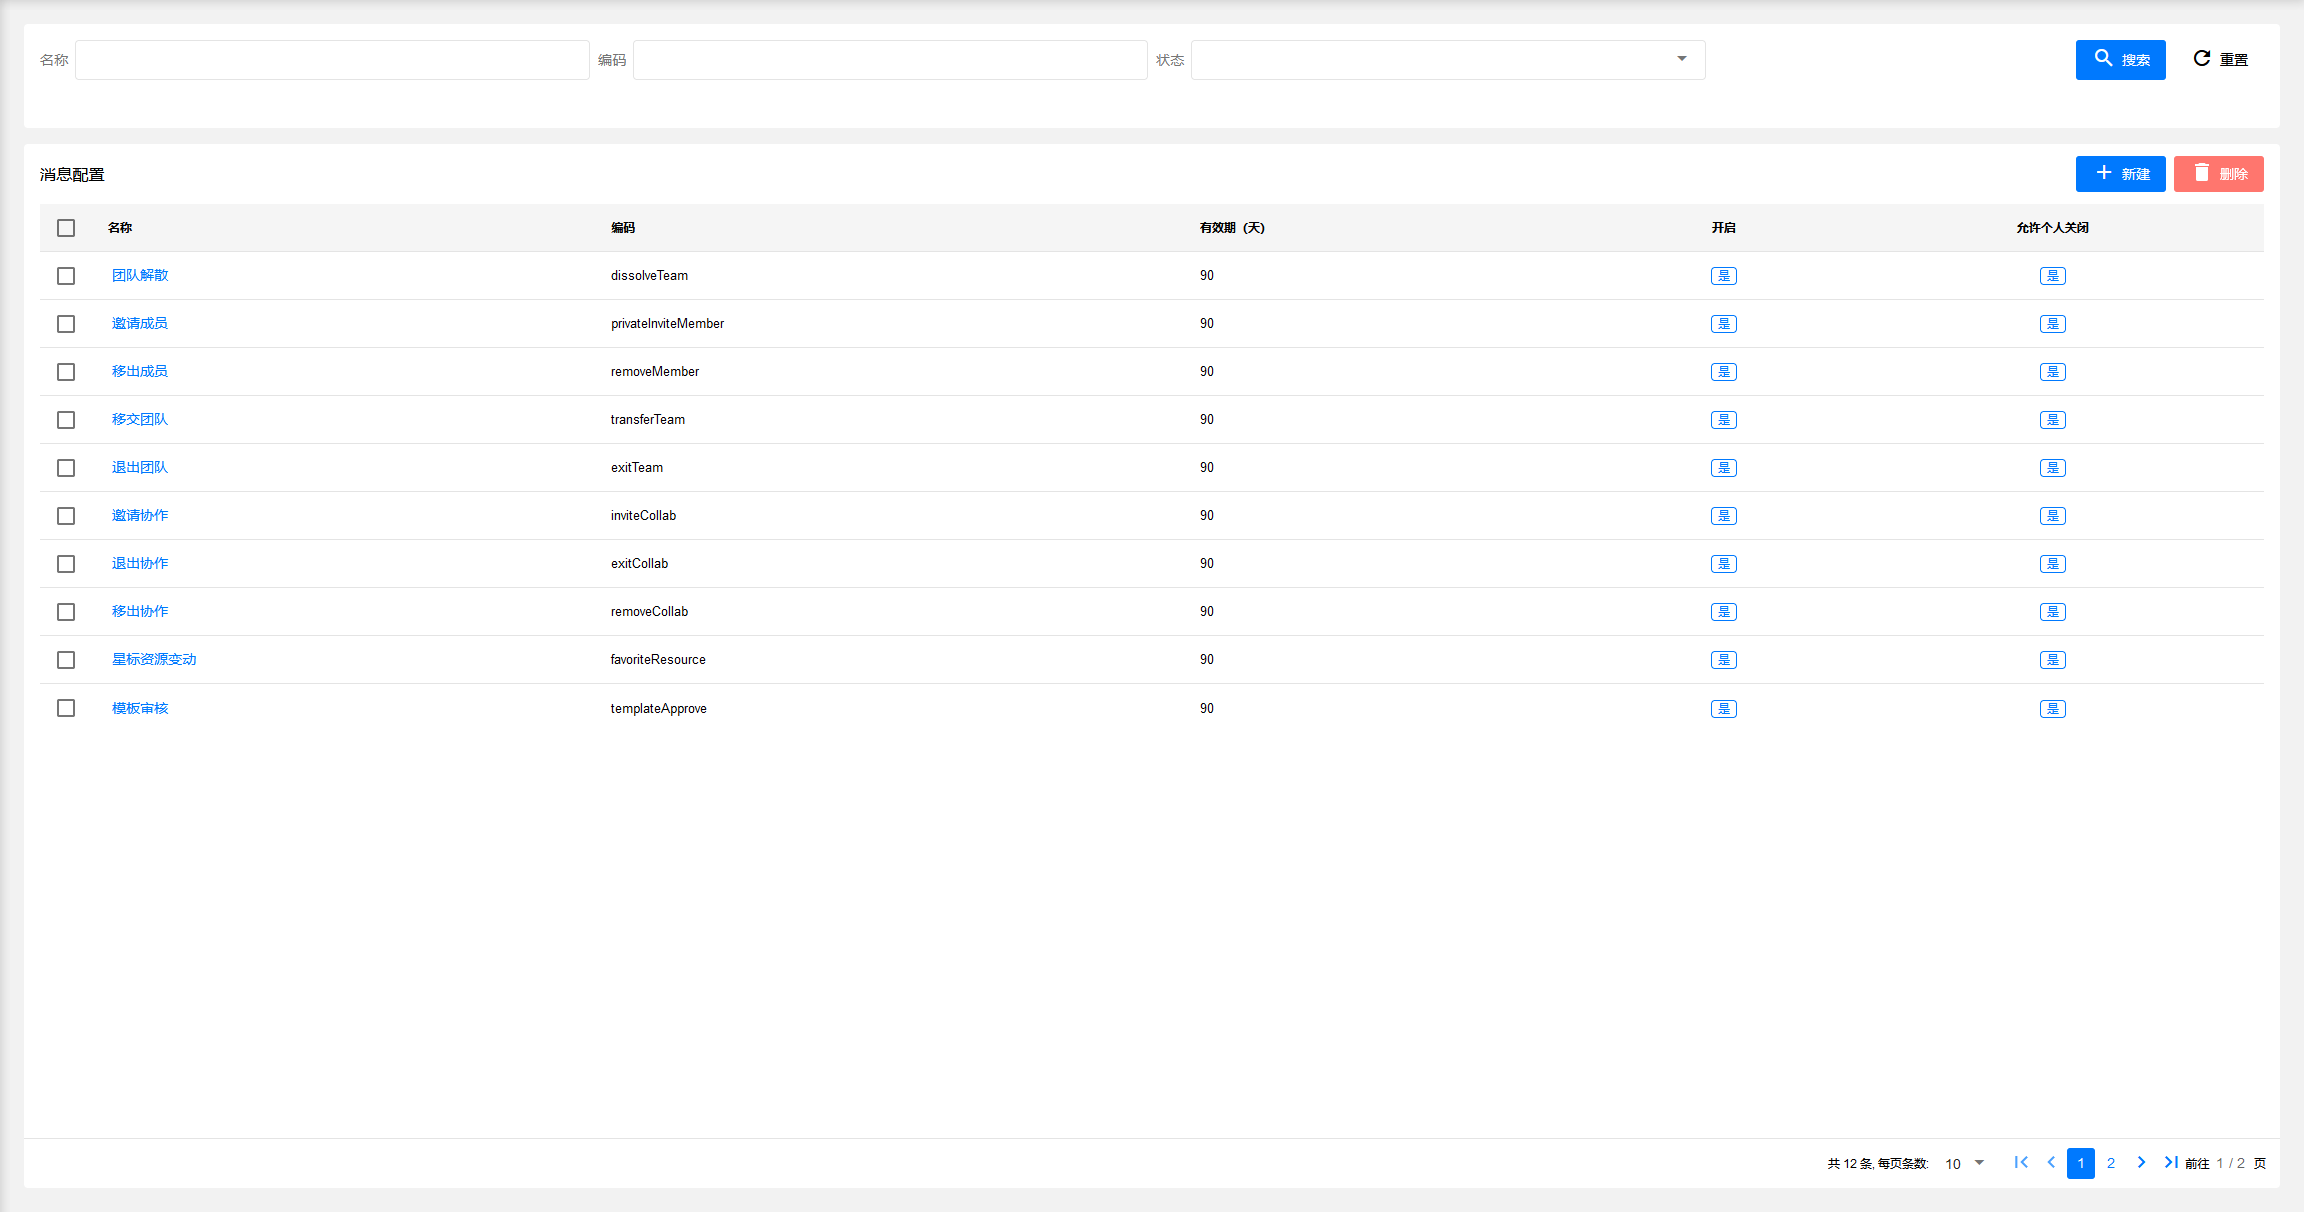Select page 2 in pagination
This screenshot has height=1212, width=2304.
[x=2111, y=1163]
